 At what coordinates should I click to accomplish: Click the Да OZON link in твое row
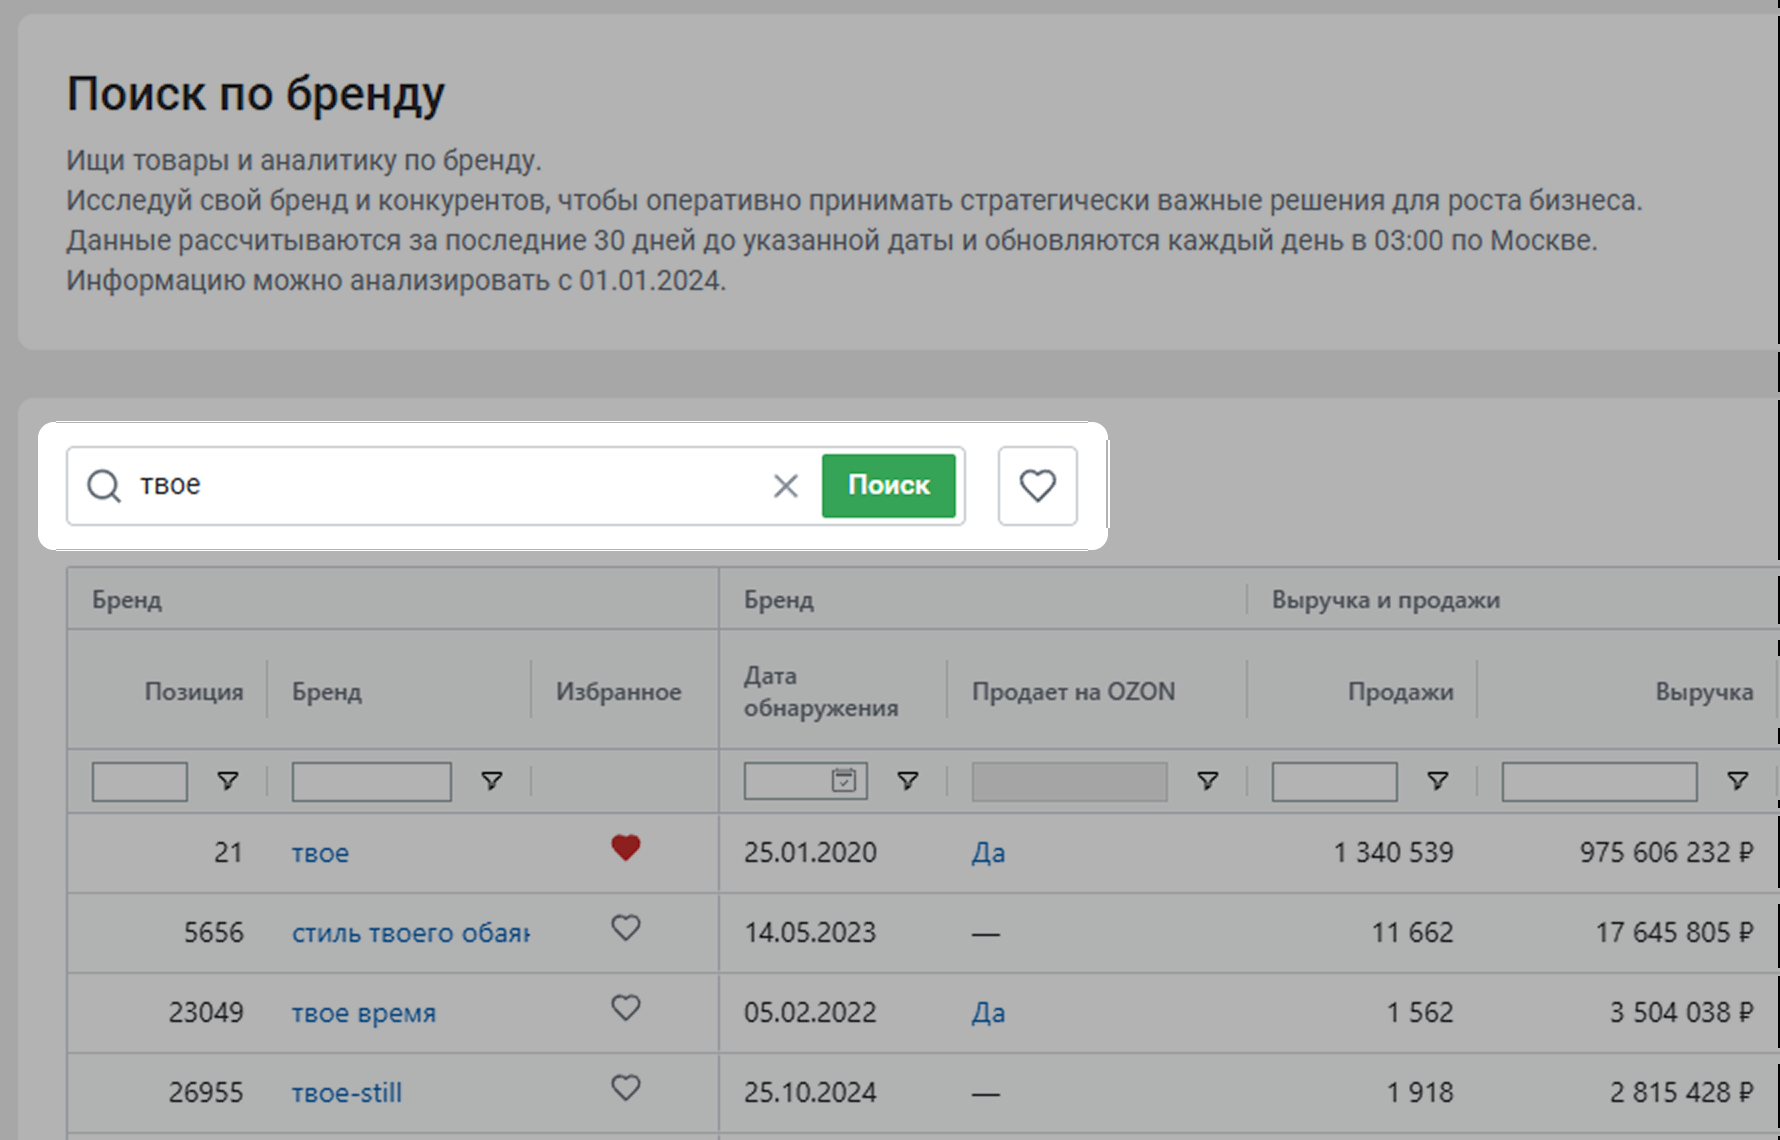[988, 853]
